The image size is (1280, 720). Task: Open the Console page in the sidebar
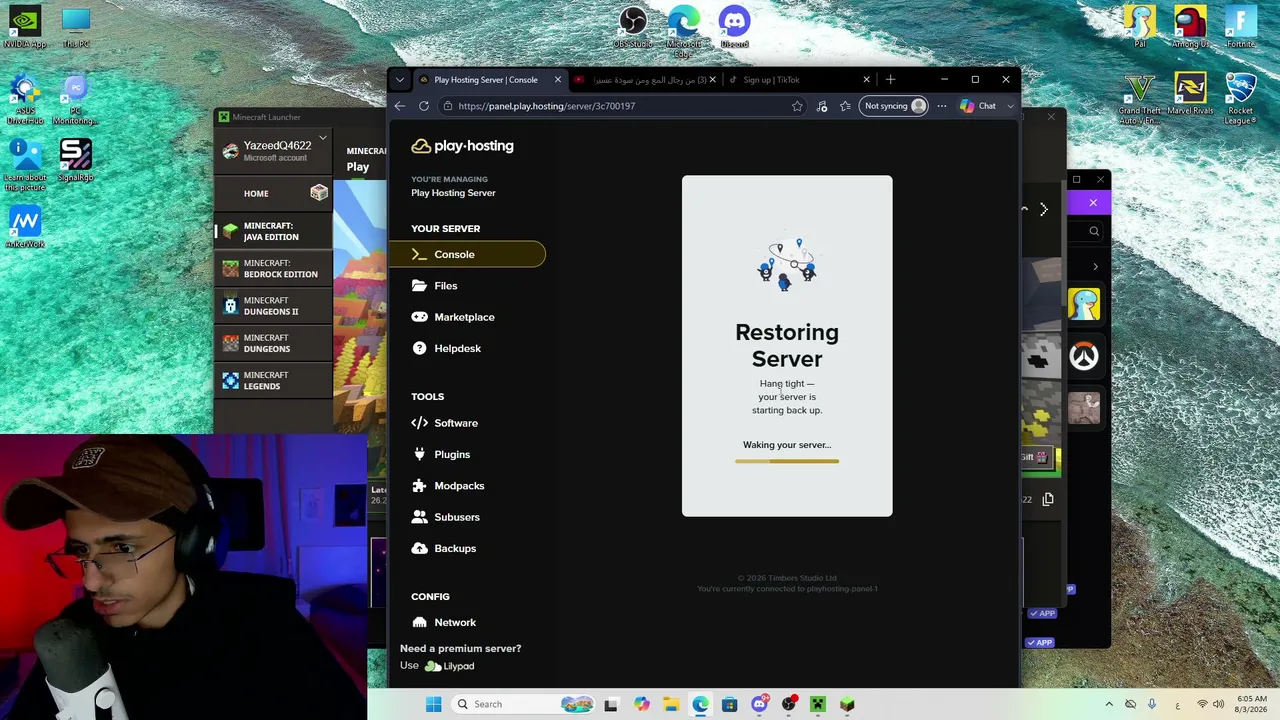point(467,254)
